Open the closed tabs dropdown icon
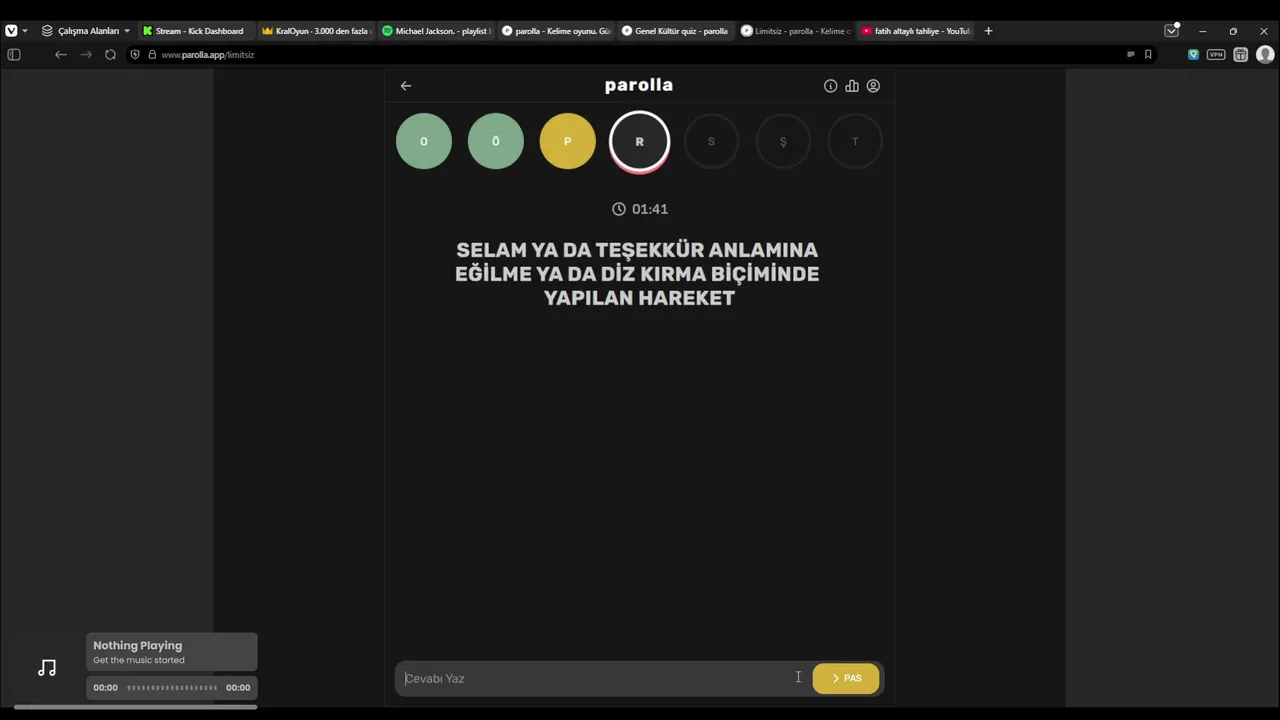 [x=1171, y=31]
